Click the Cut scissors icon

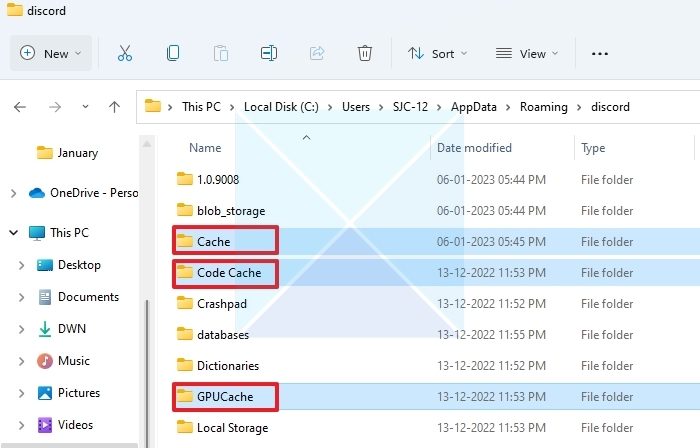point(125,53)
